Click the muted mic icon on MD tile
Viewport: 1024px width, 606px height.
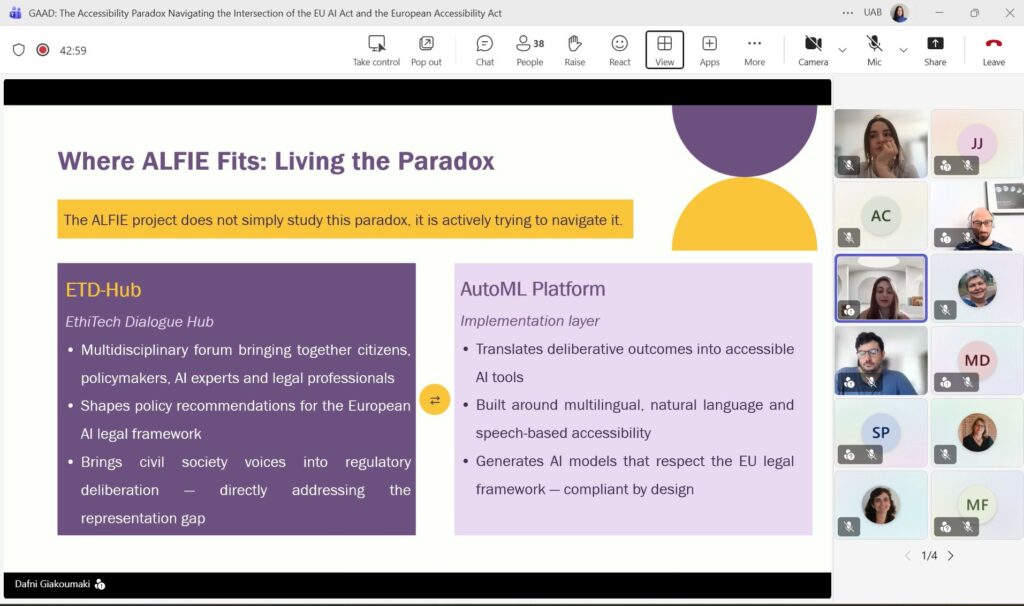tap(967, 383)
